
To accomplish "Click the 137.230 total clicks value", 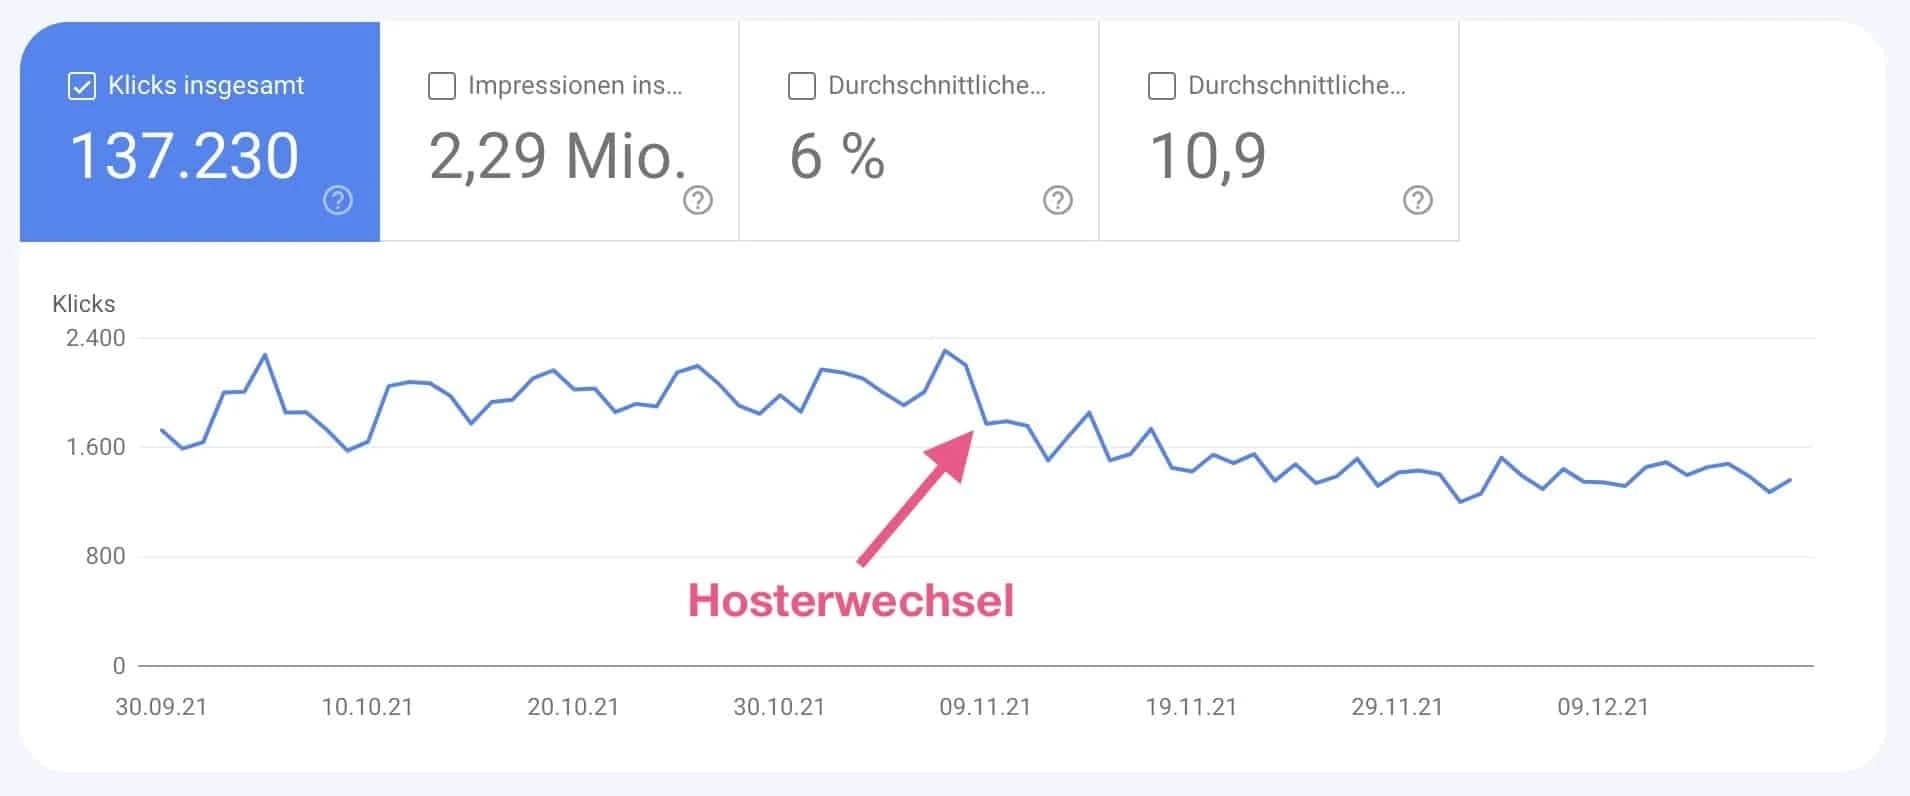I will tap(185, 155).
